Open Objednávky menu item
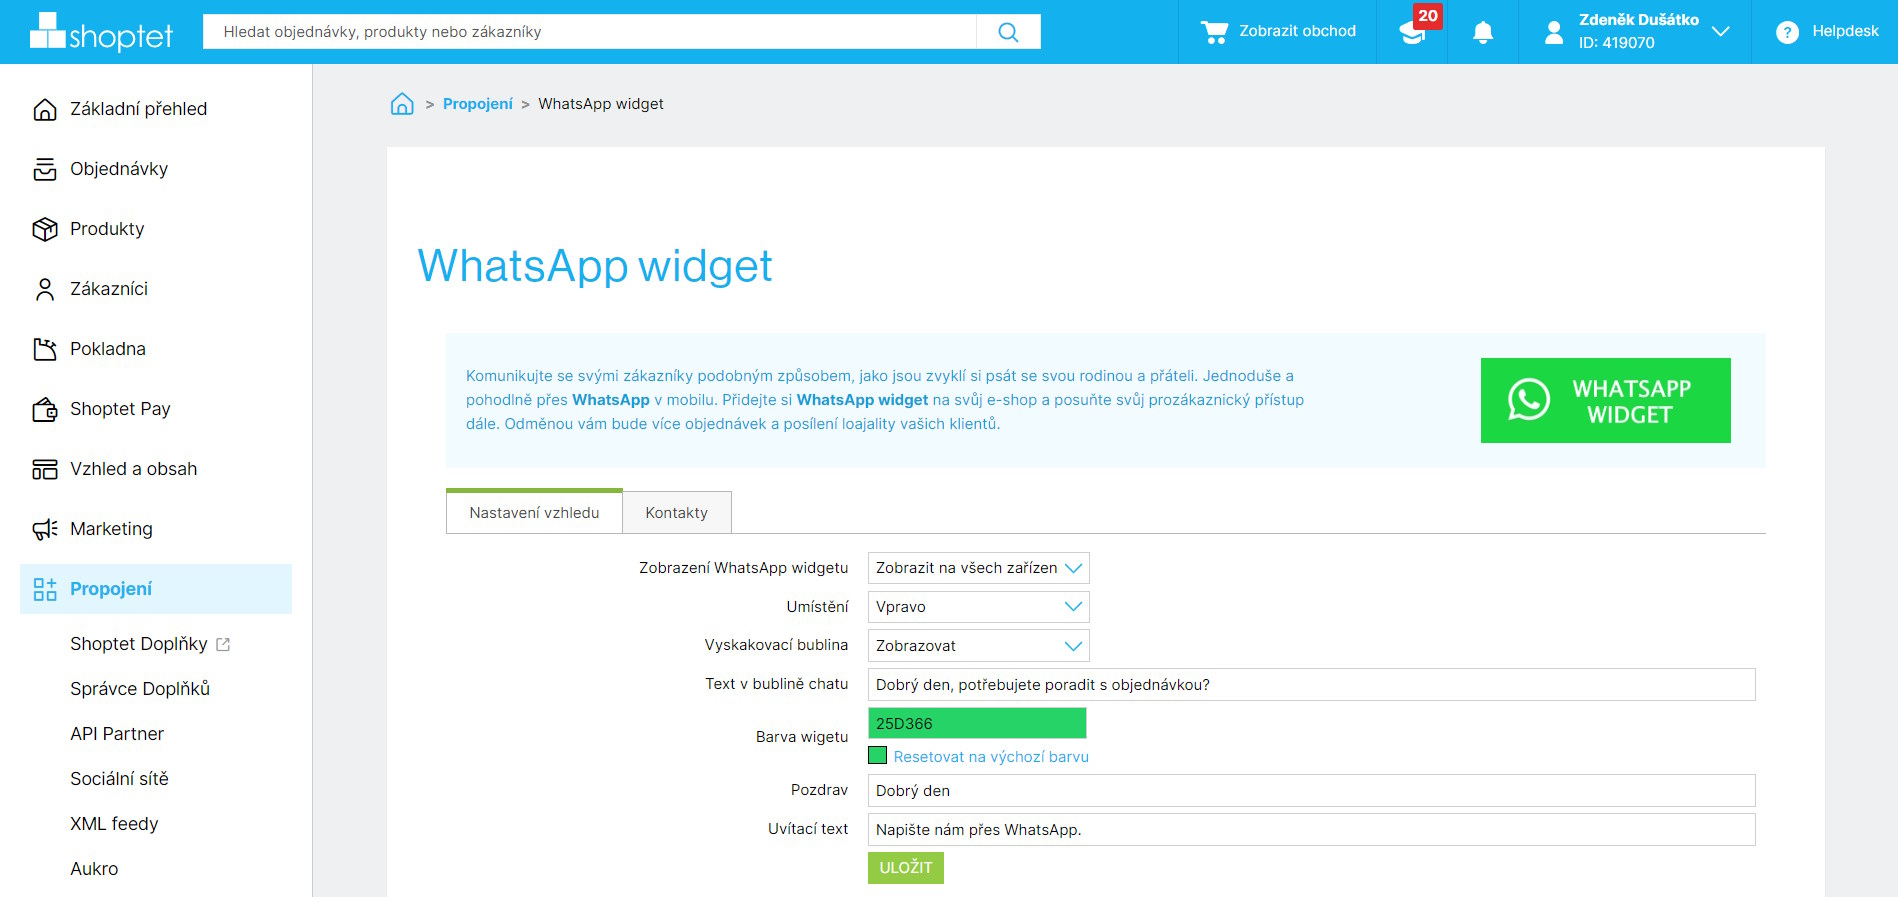Image resolution: width=1898 pixels, height=897 pixels. [119, 169]
